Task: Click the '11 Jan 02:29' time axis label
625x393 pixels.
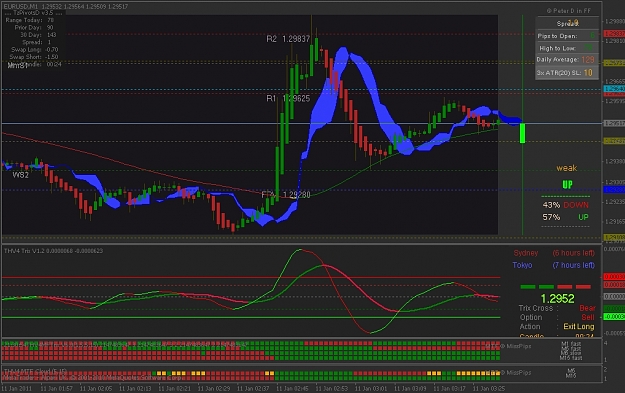Action: (214, 388)
